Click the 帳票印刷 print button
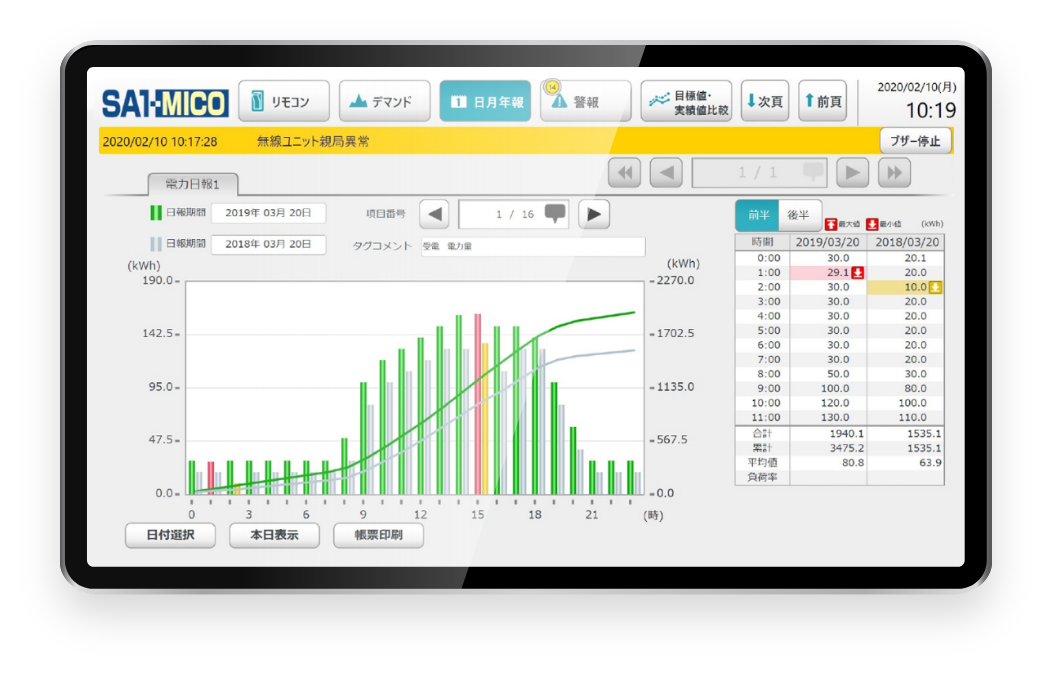This screenshot has height=675, width=1052. 378,535
